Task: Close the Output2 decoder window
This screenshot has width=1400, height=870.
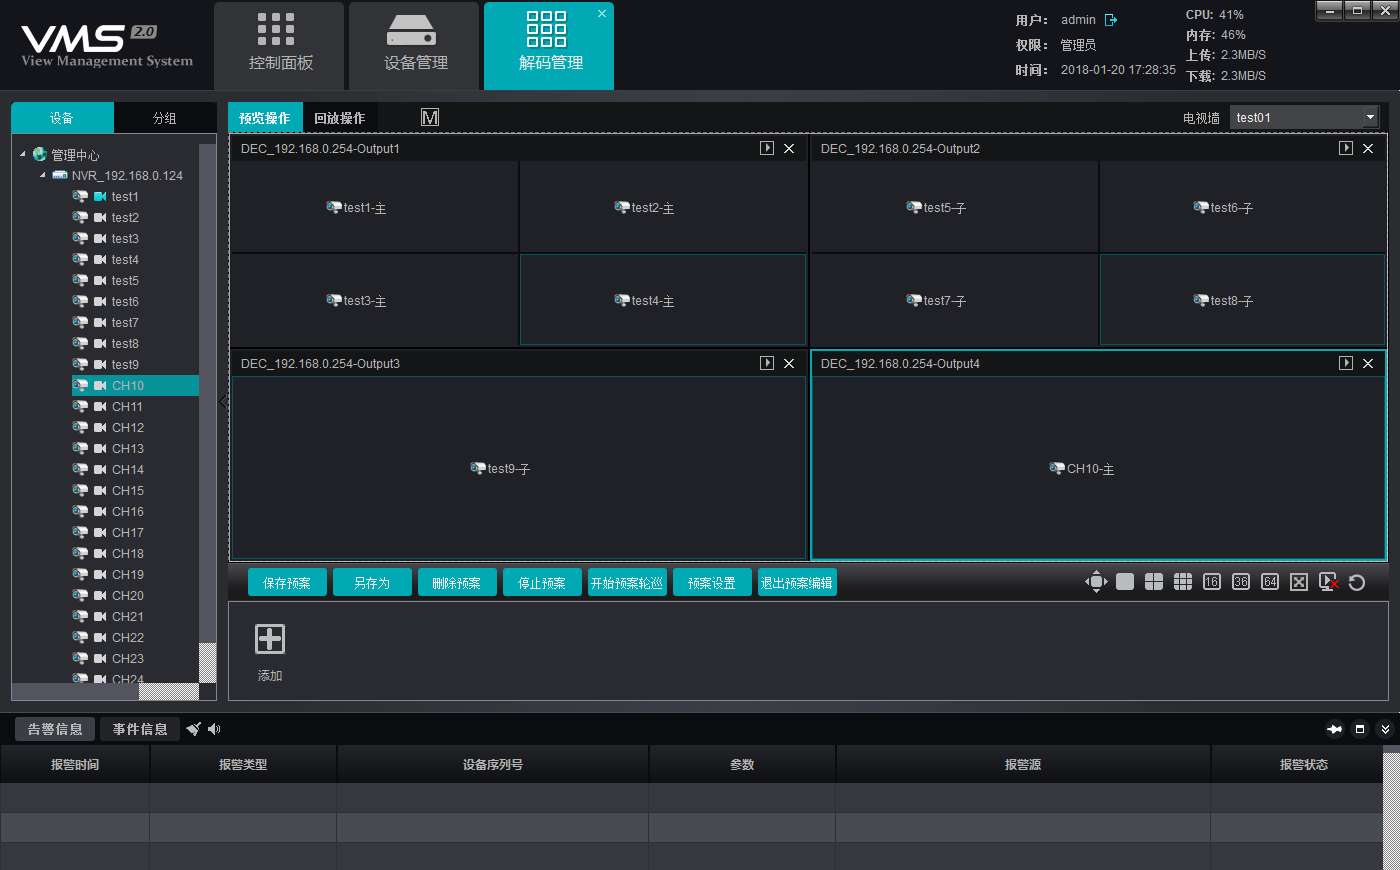Action: pyautogui.click(x=1368, y=148)
